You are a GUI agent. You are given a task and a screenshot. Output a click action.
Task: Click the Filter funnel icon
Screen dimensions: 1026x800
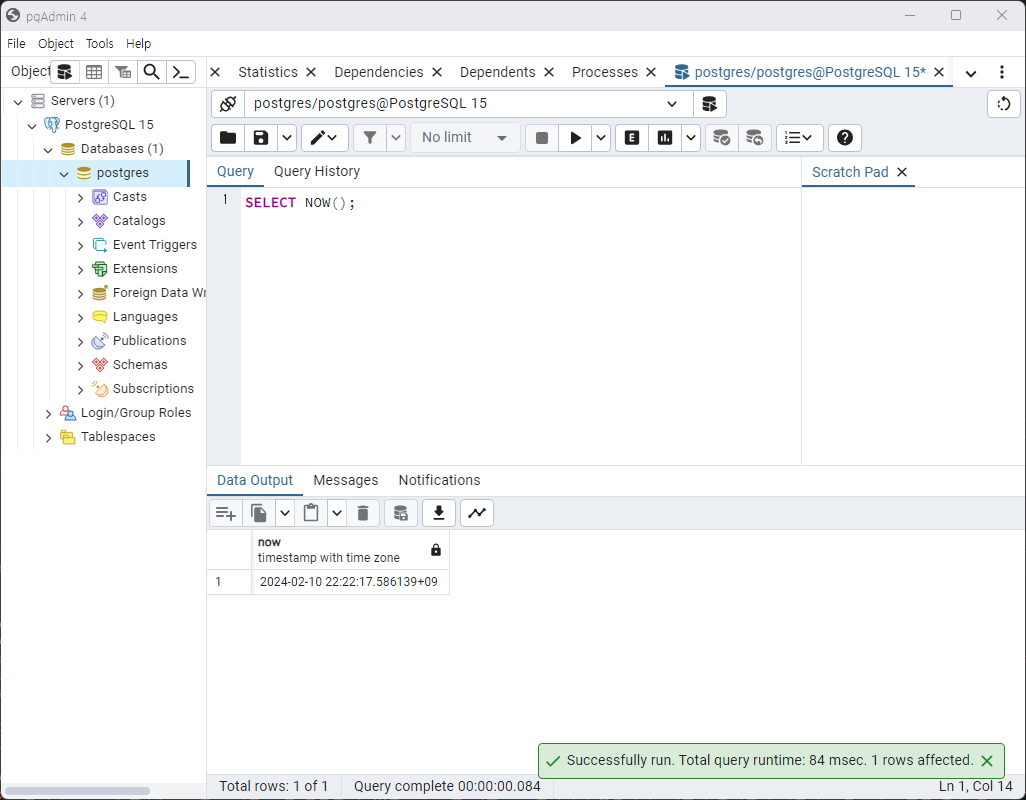tap(370, 137)
